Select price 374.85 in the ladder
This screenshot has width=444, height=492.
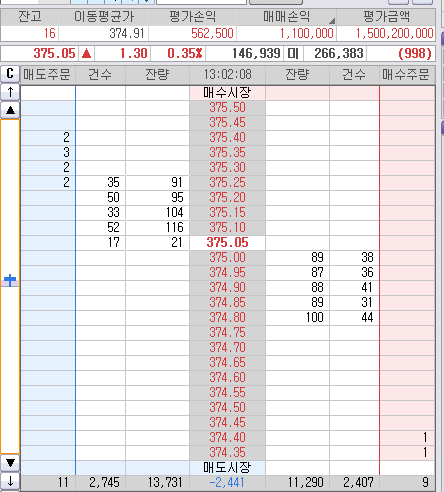(227, 302)
